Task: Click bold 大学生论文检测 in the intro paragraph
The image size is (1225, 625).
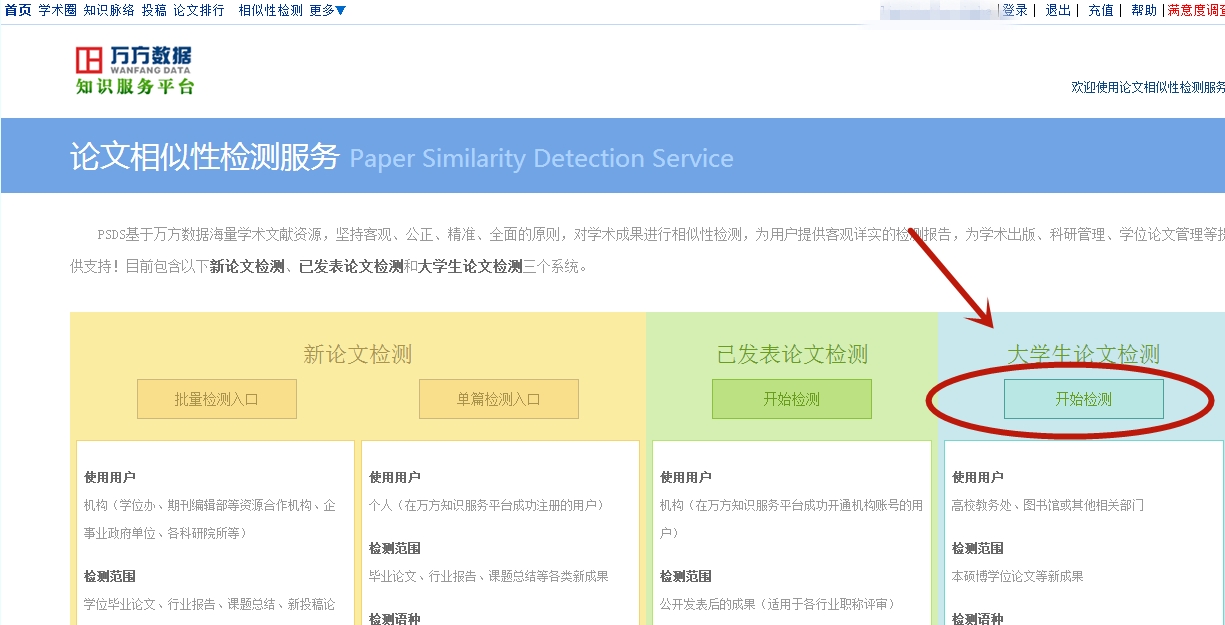Action: [470, 267]
